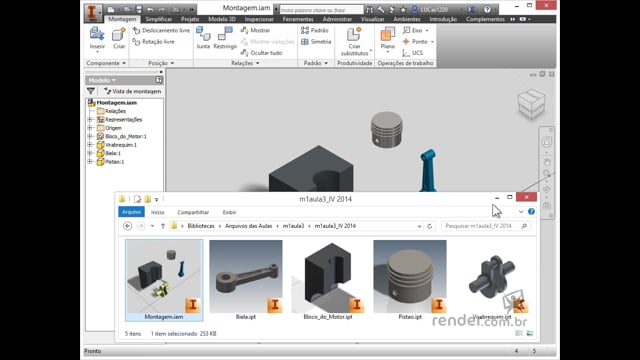Viewport: 640px width, 360px height.
Task: Open the Visualizar ribbon tab
Action: click(372, 19)
